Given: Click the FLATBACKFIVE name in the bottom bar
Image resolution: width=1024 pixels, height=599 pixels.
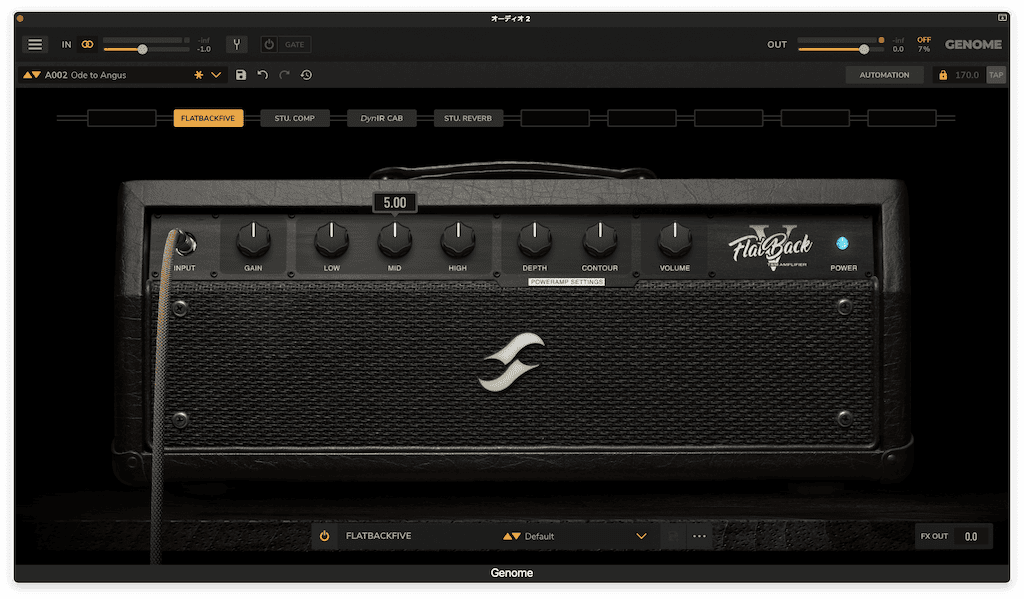Looking at the screenshot, I should pos(379,536).
